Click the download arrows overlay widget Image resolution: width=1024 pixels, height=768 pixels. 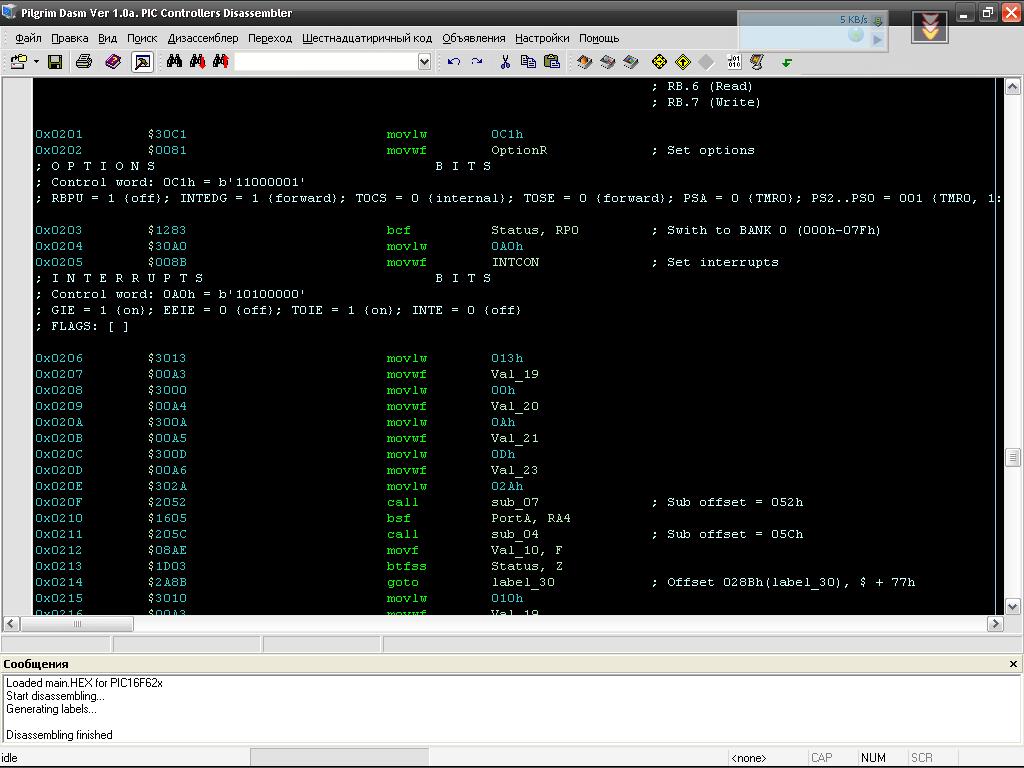point(930,27)
